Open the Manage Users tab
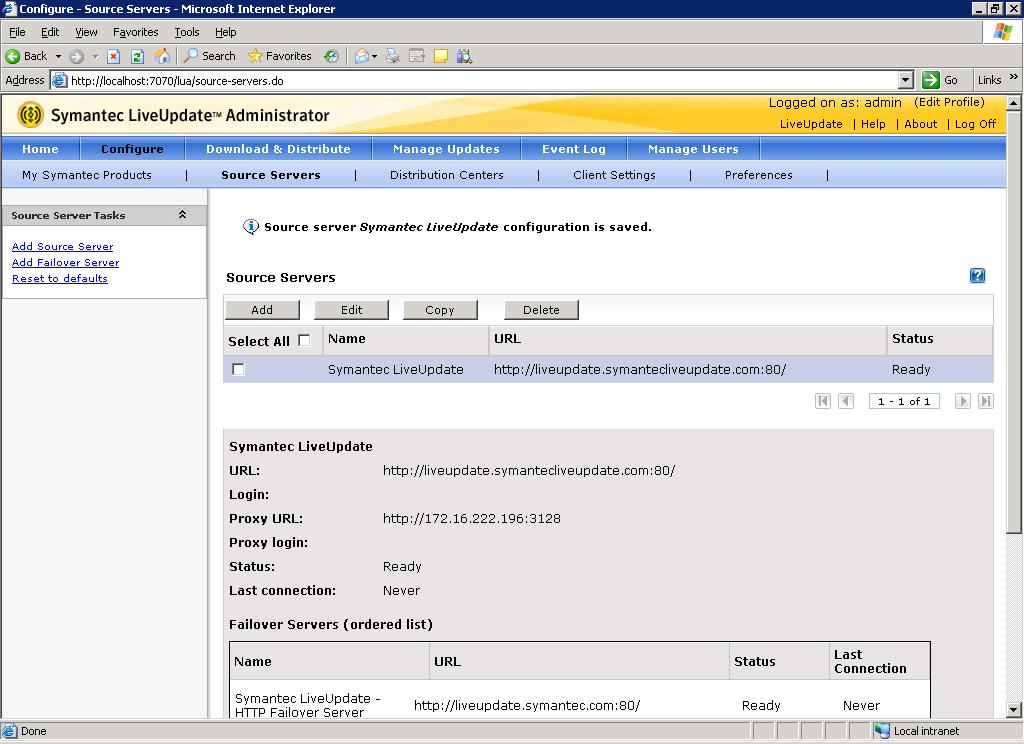Screen dimensions: 1024x744 693,149
